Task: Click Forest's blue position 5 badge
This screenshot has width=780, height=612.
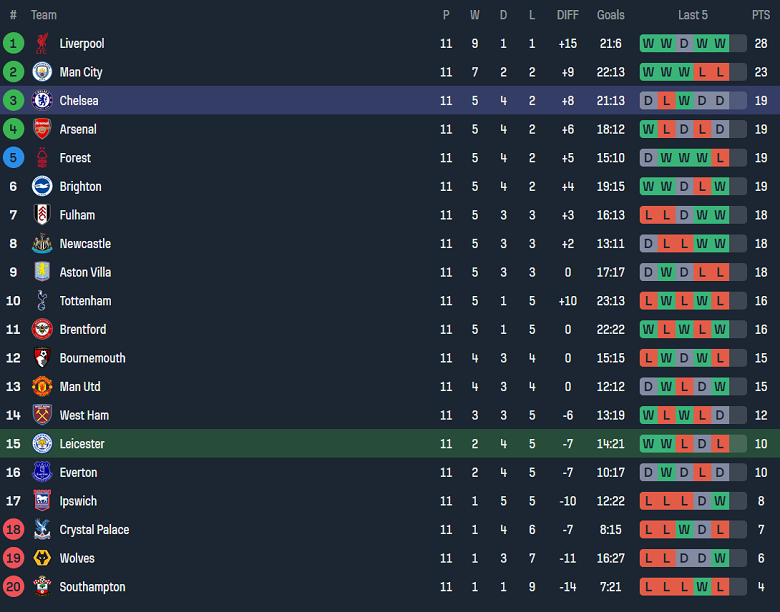Action: point(13,158)
